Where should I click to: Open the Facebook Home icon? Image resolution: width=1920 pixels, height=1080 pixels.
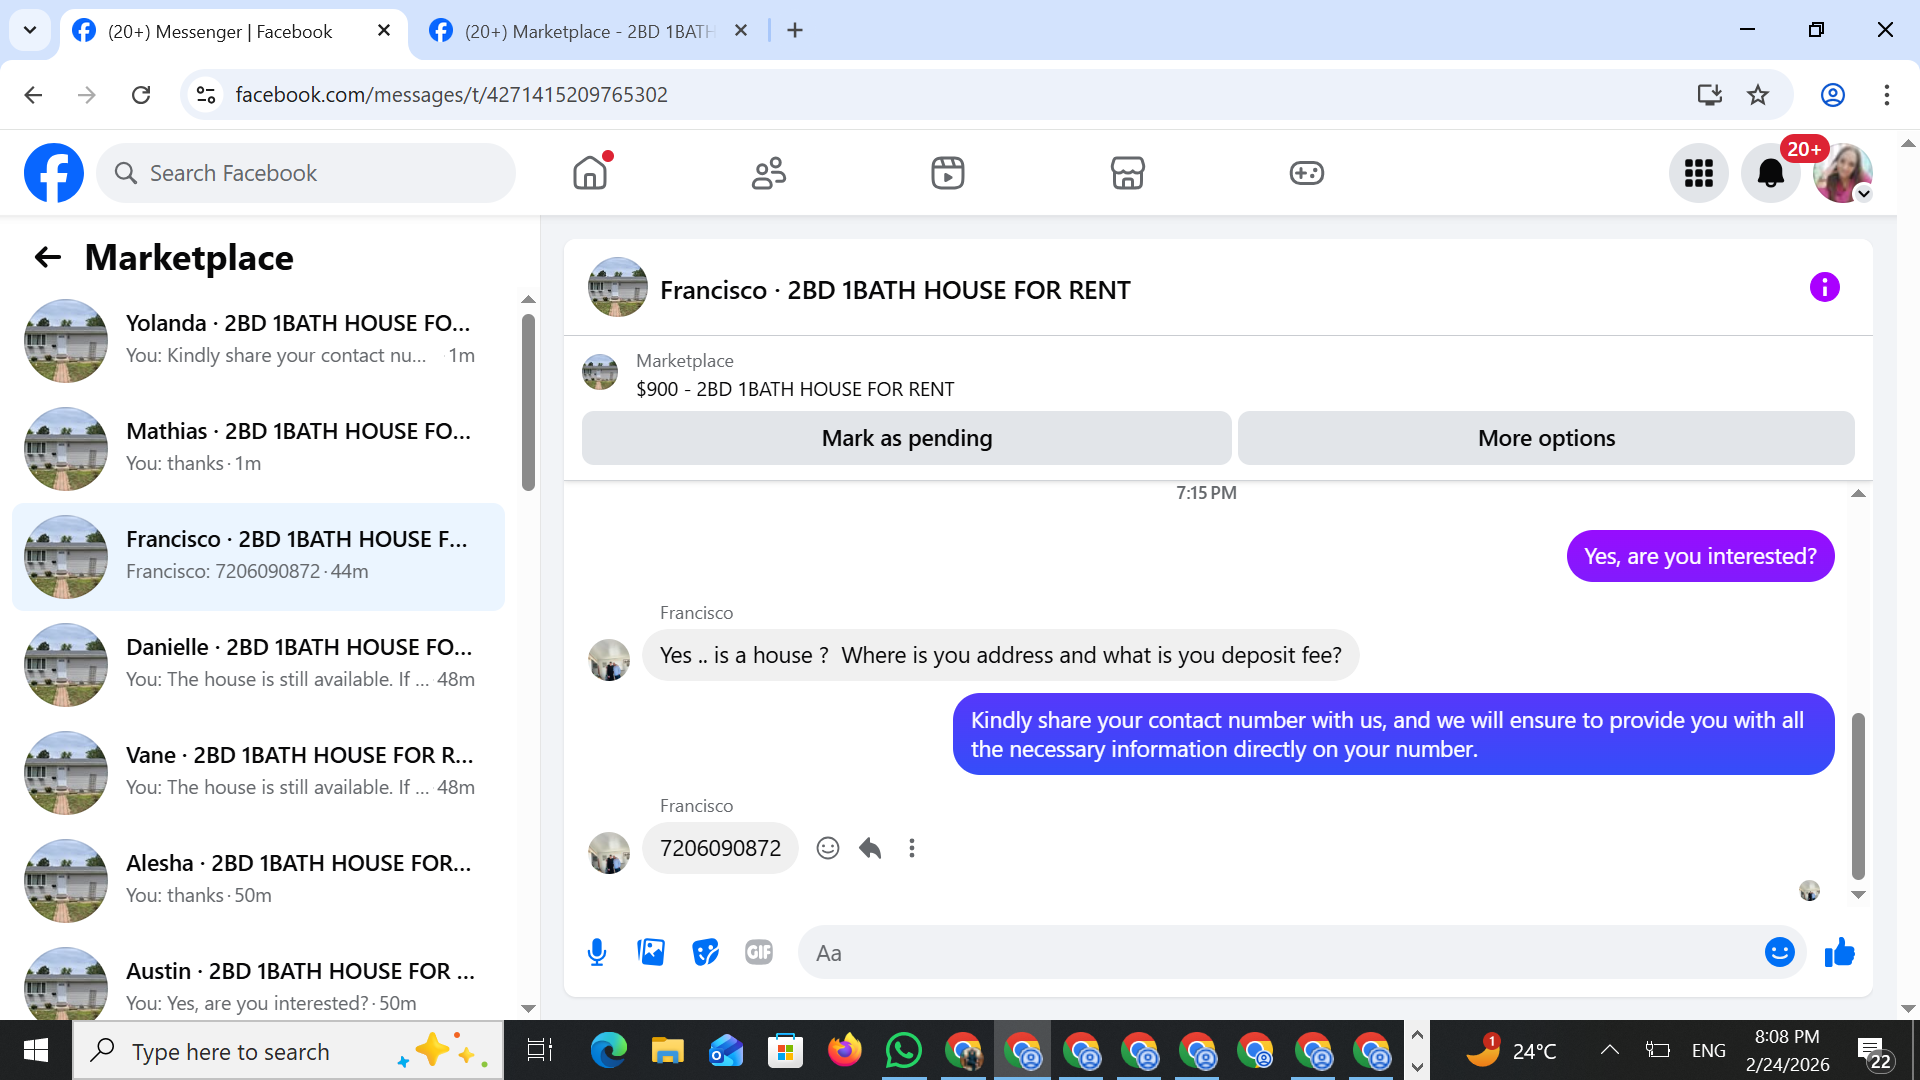pyautogui.click(x=590, y=173)
